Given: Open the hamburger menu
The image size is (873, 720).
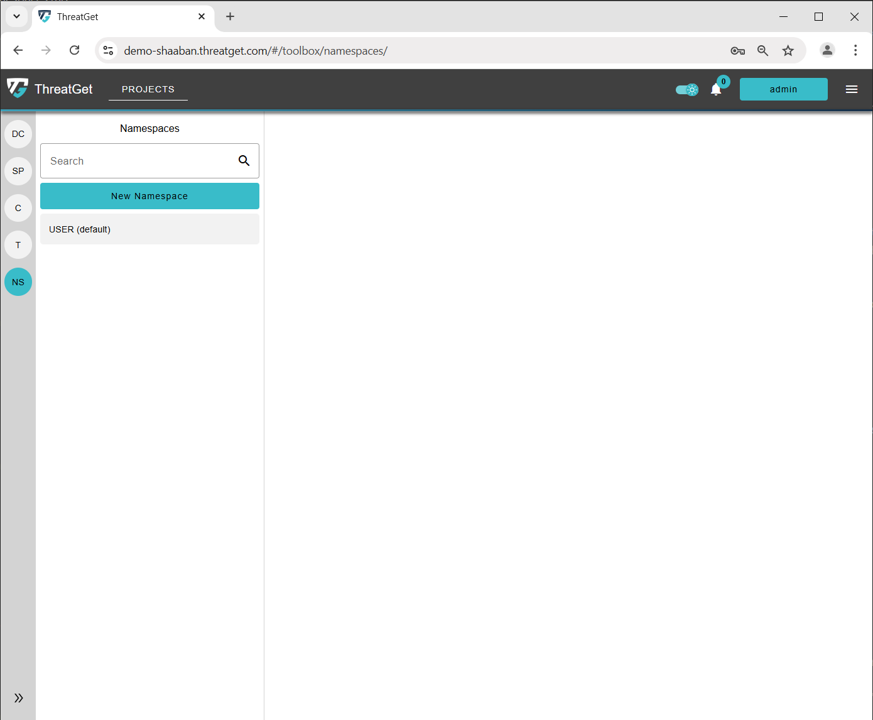Looking at the screenshot, I should coord(852,89).
